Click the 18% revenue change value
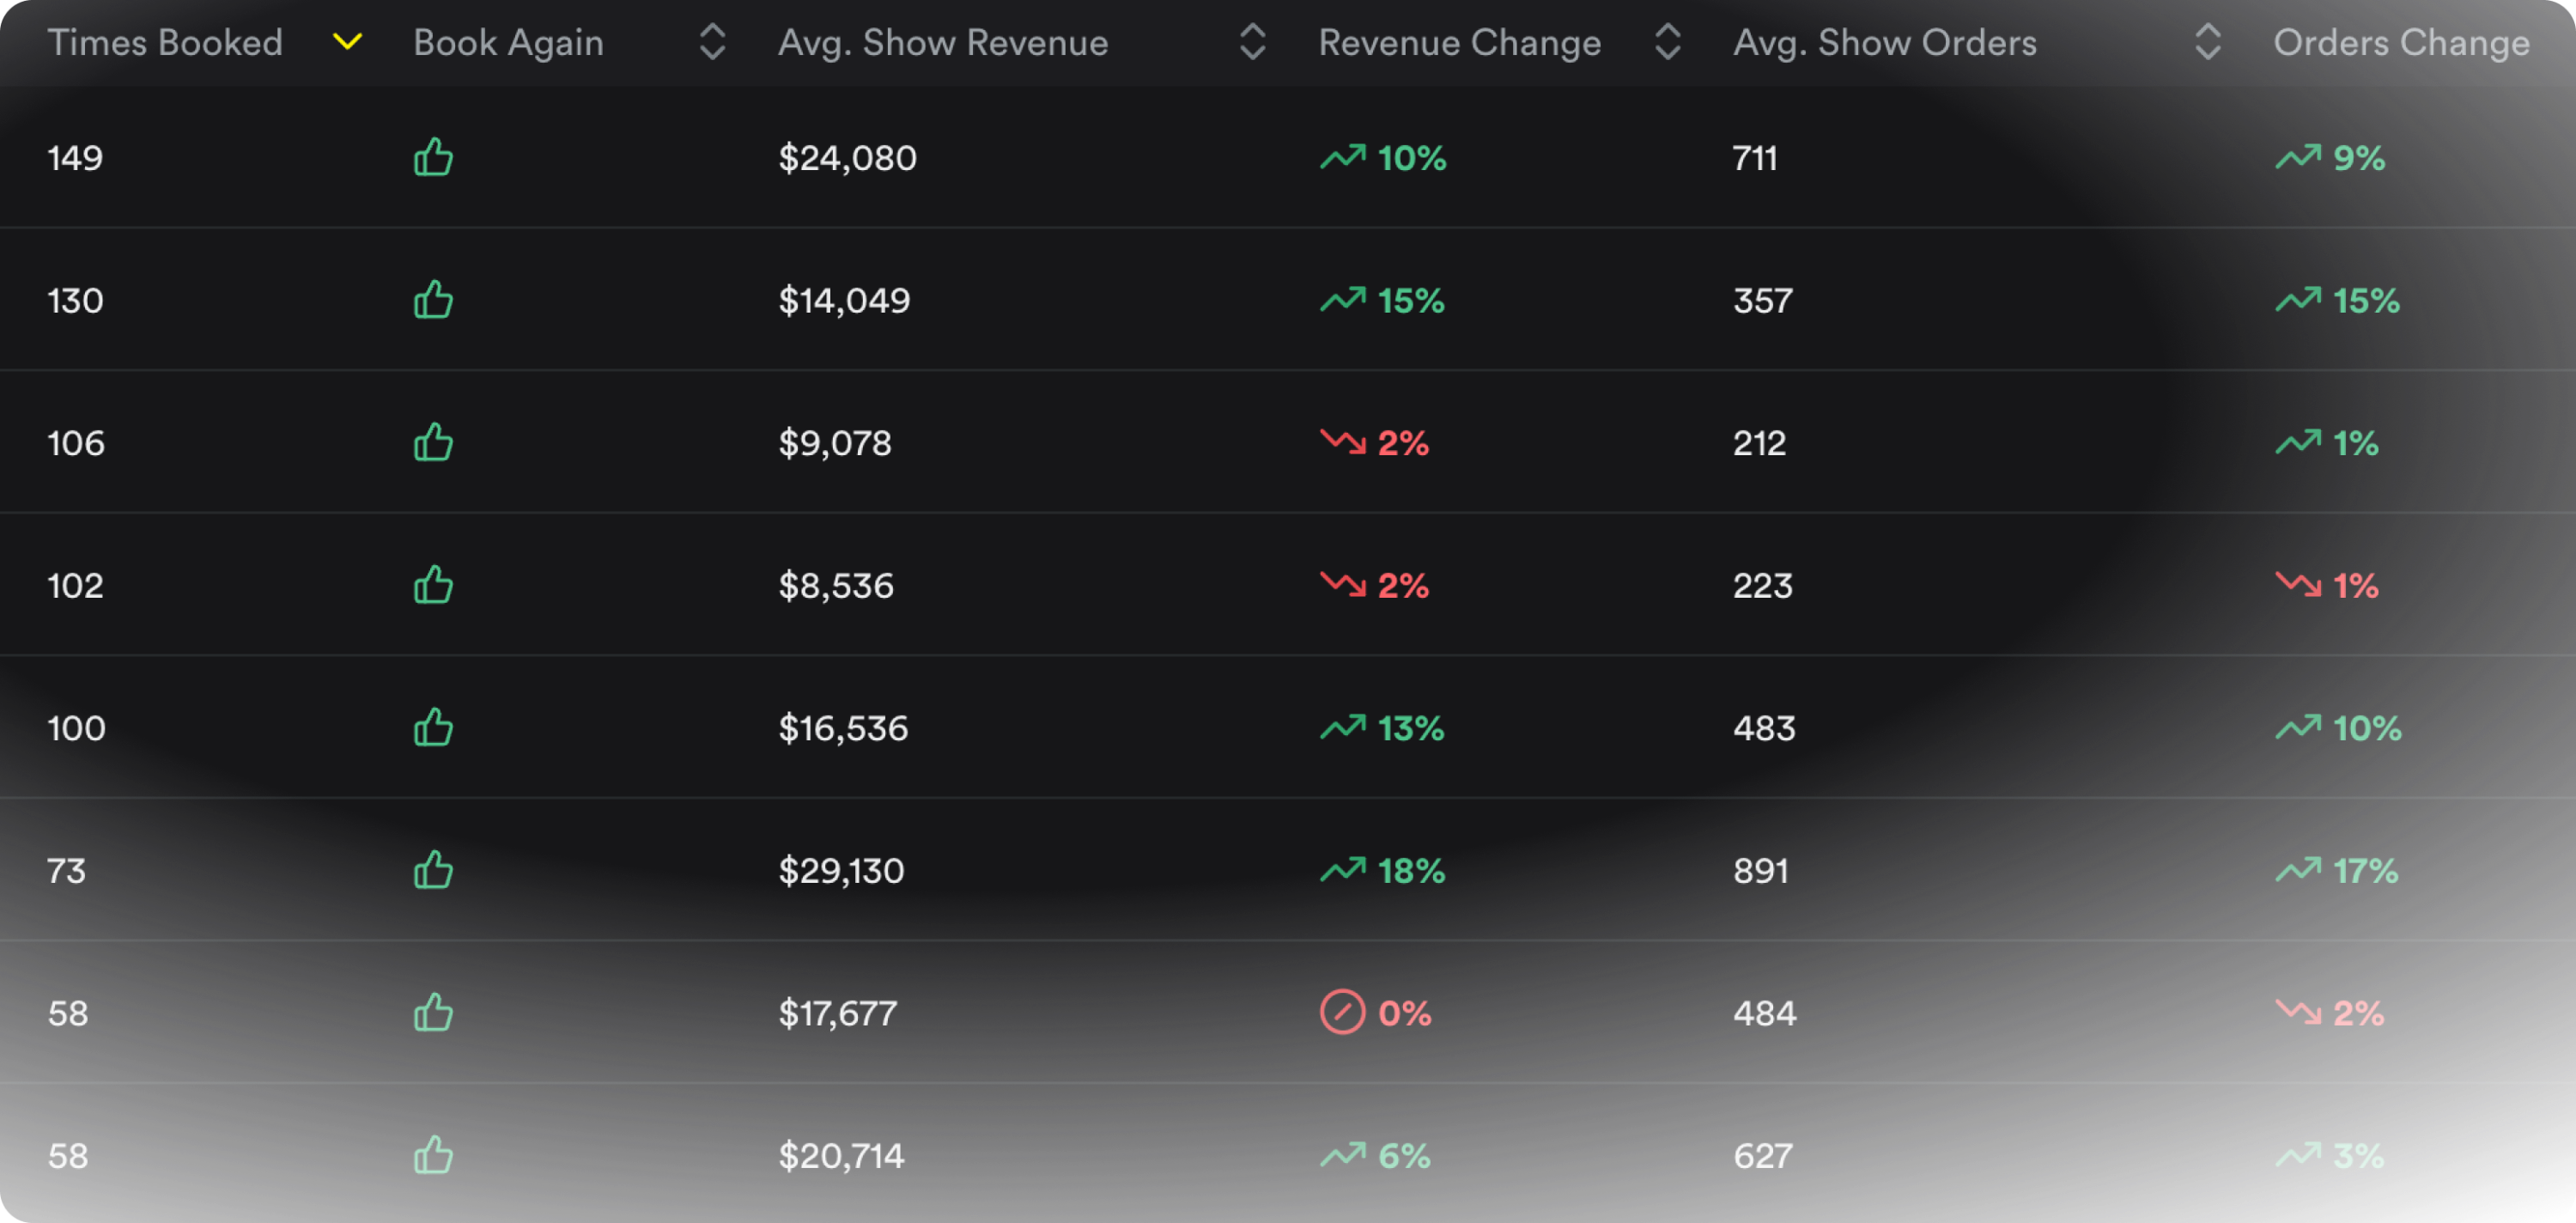Viewport: 2576px width, 1223px height. tap(1410, 871)
